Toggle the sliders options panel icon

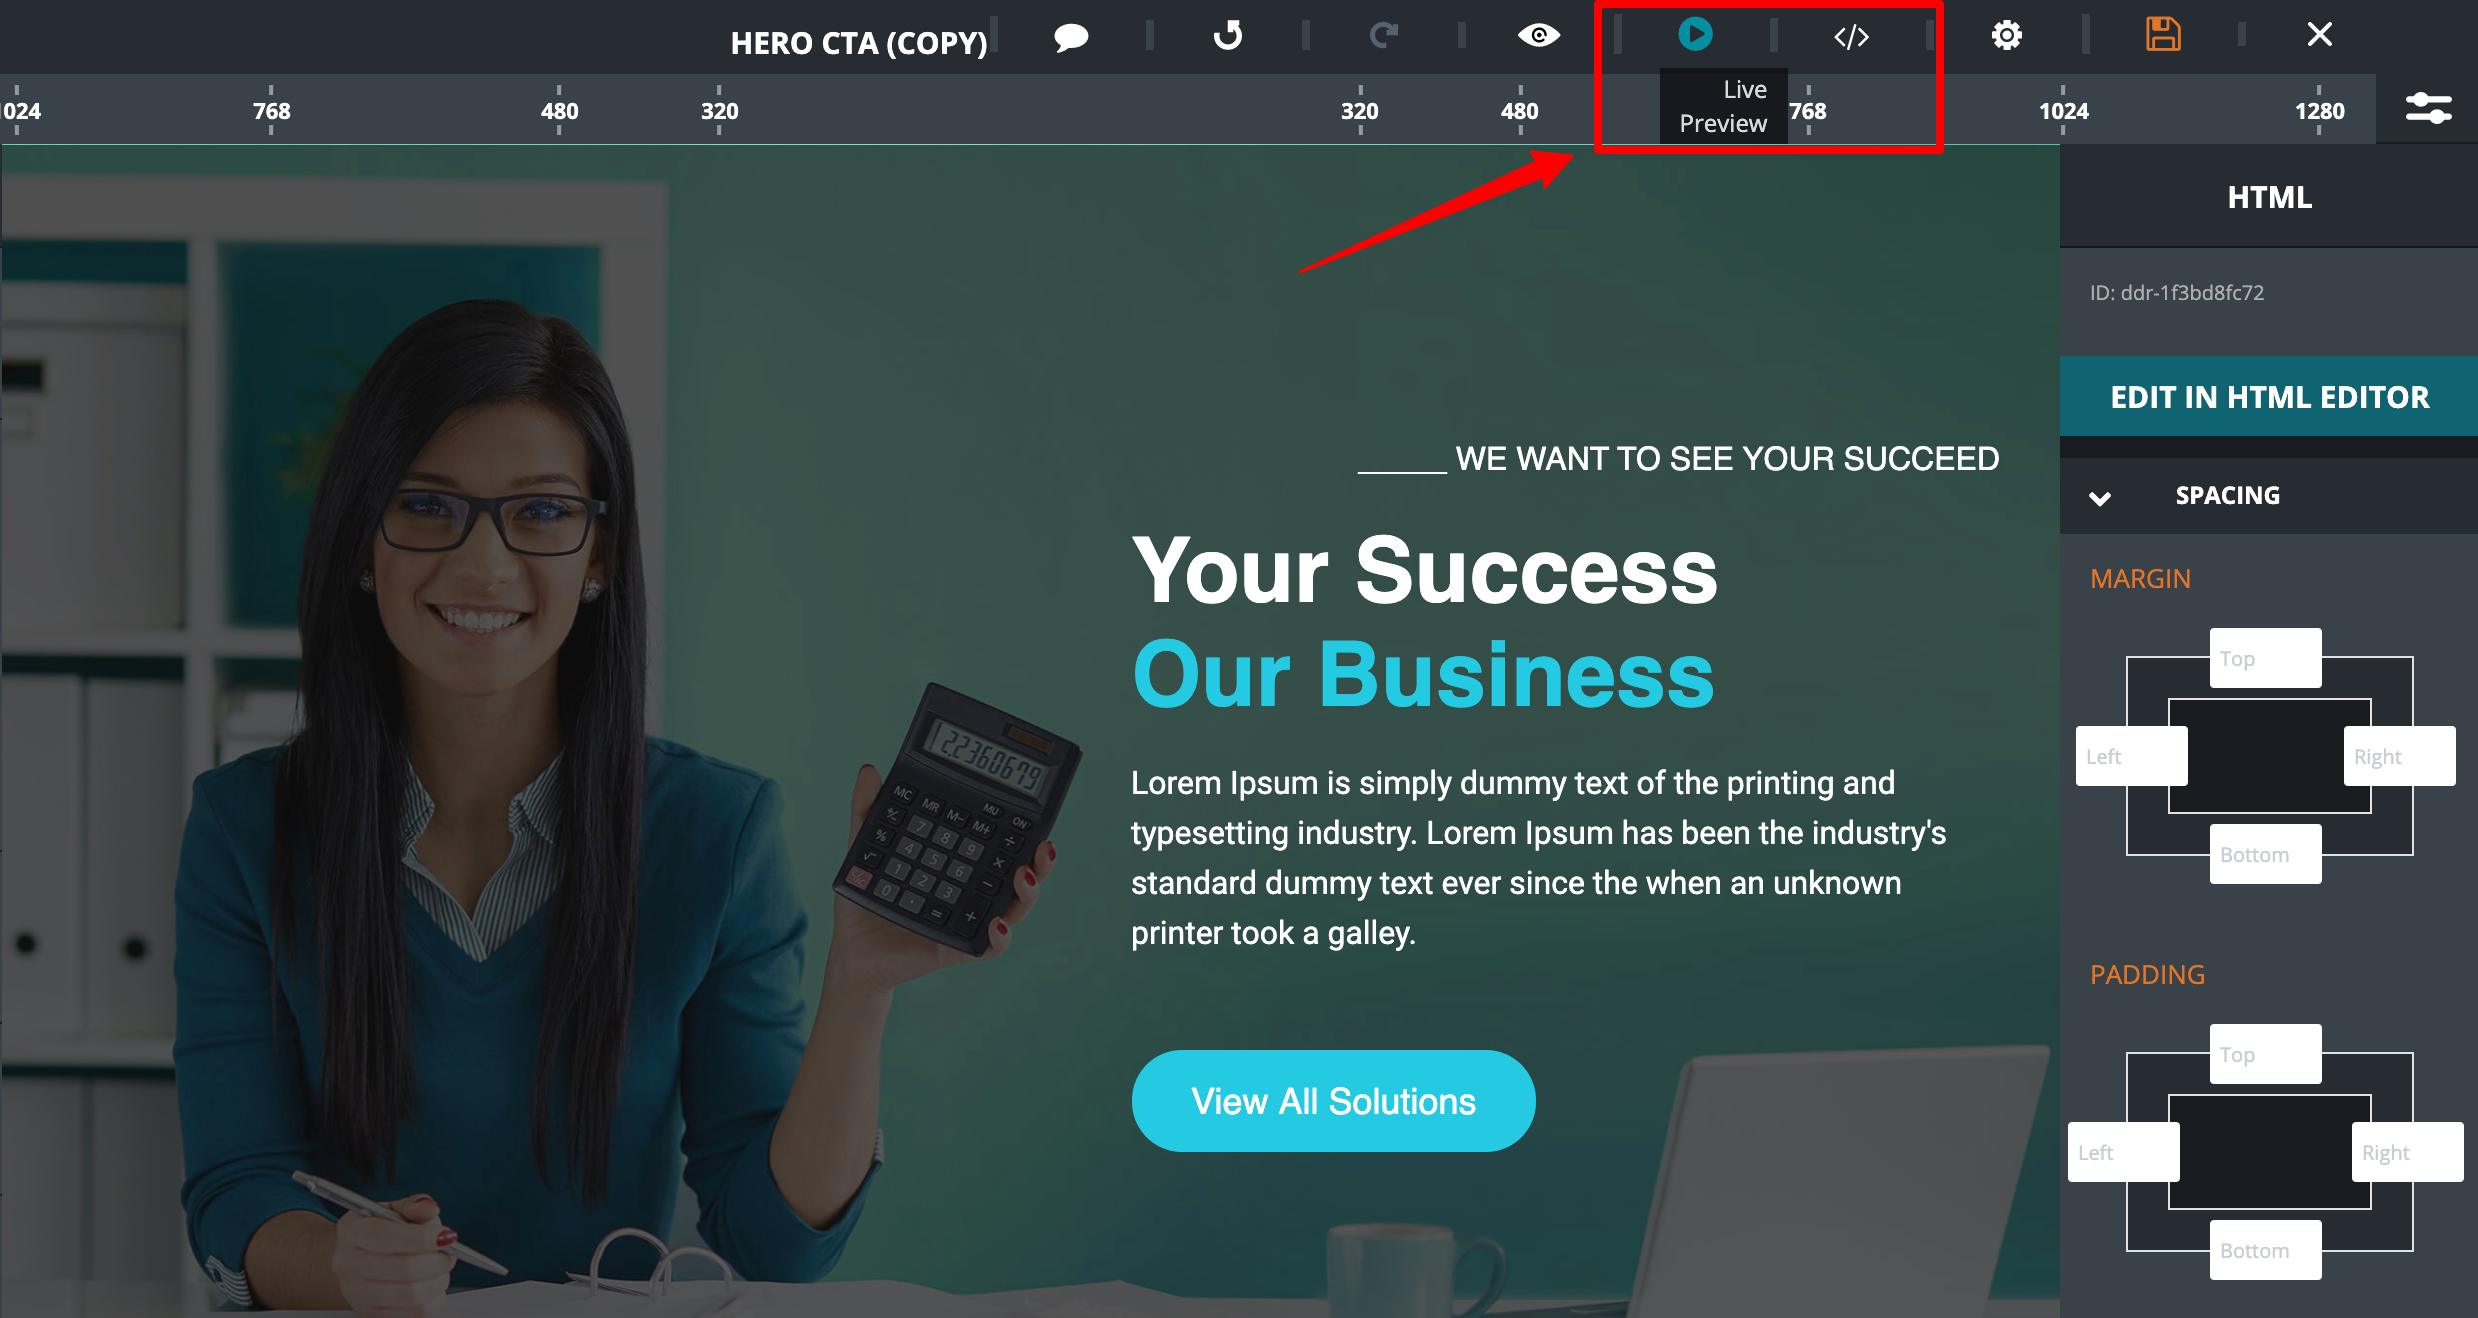click(2428, 108)
